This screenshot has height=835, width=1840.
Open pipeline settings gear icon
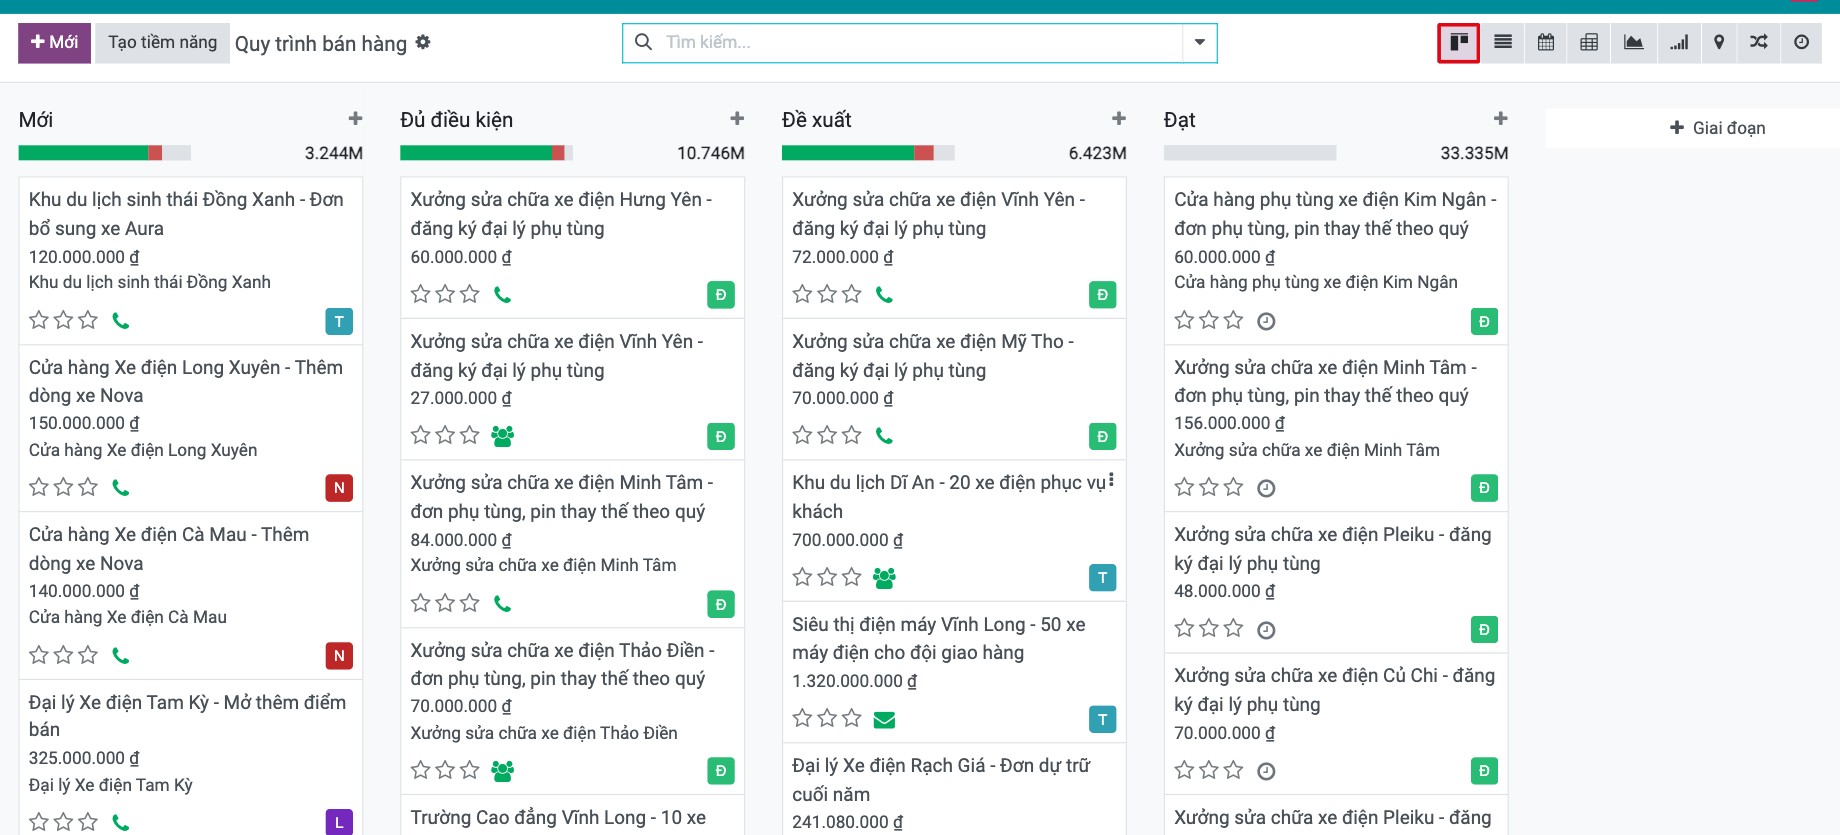(423, 42)
